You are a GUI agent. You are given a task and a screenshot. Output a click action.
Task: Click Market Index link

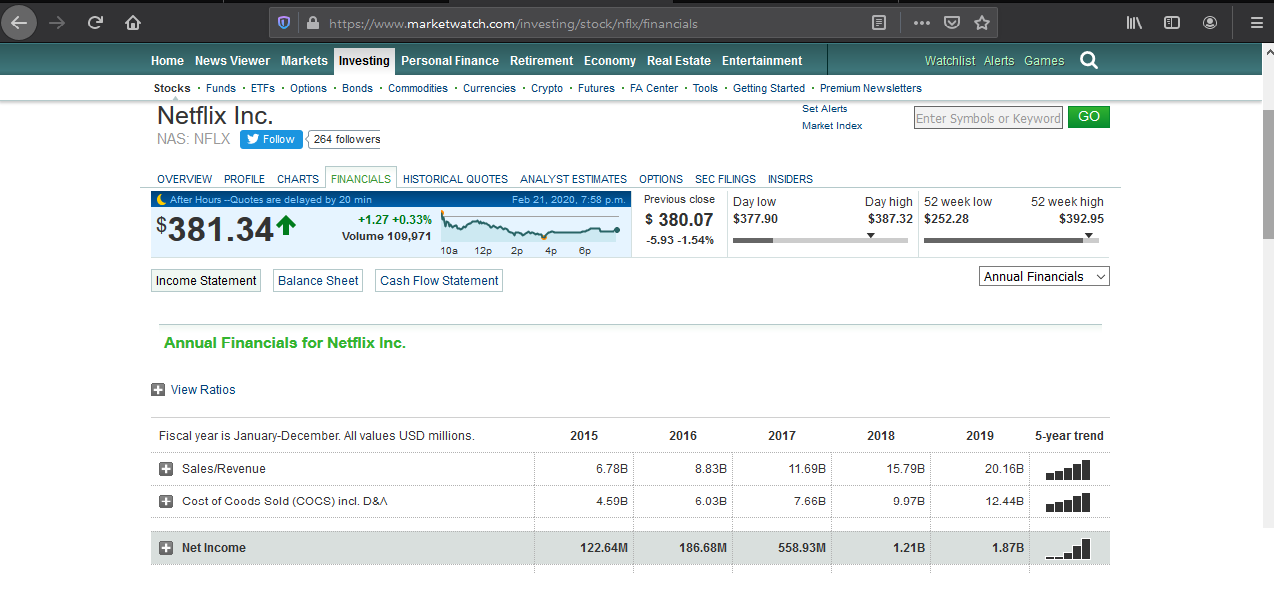[832, 126]
